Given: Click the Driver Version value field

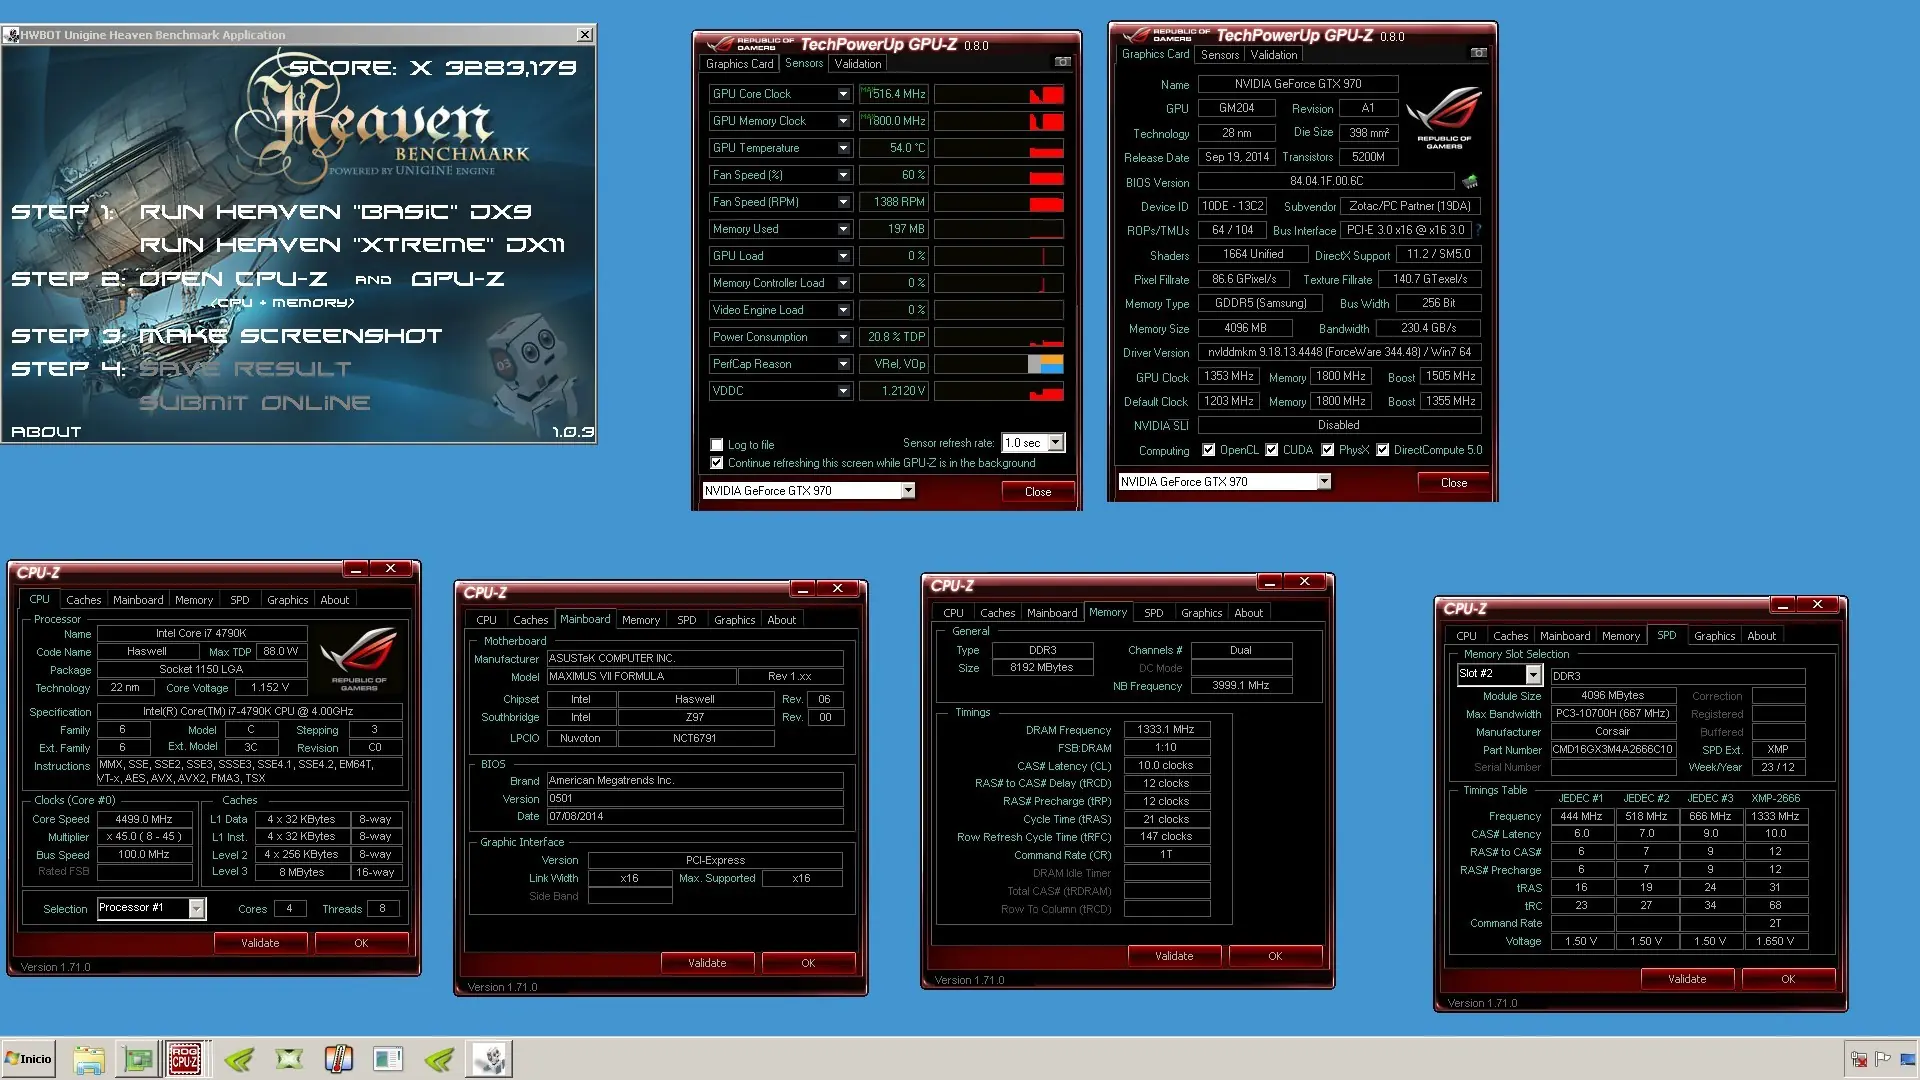Looking at the screenshot, I should pos(1339,352).
